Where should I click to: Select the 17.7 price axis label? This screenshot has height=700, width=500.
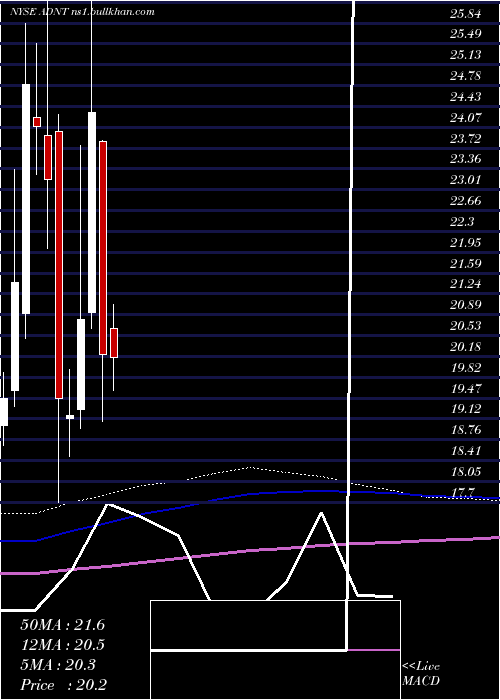(x=462, y=493)
